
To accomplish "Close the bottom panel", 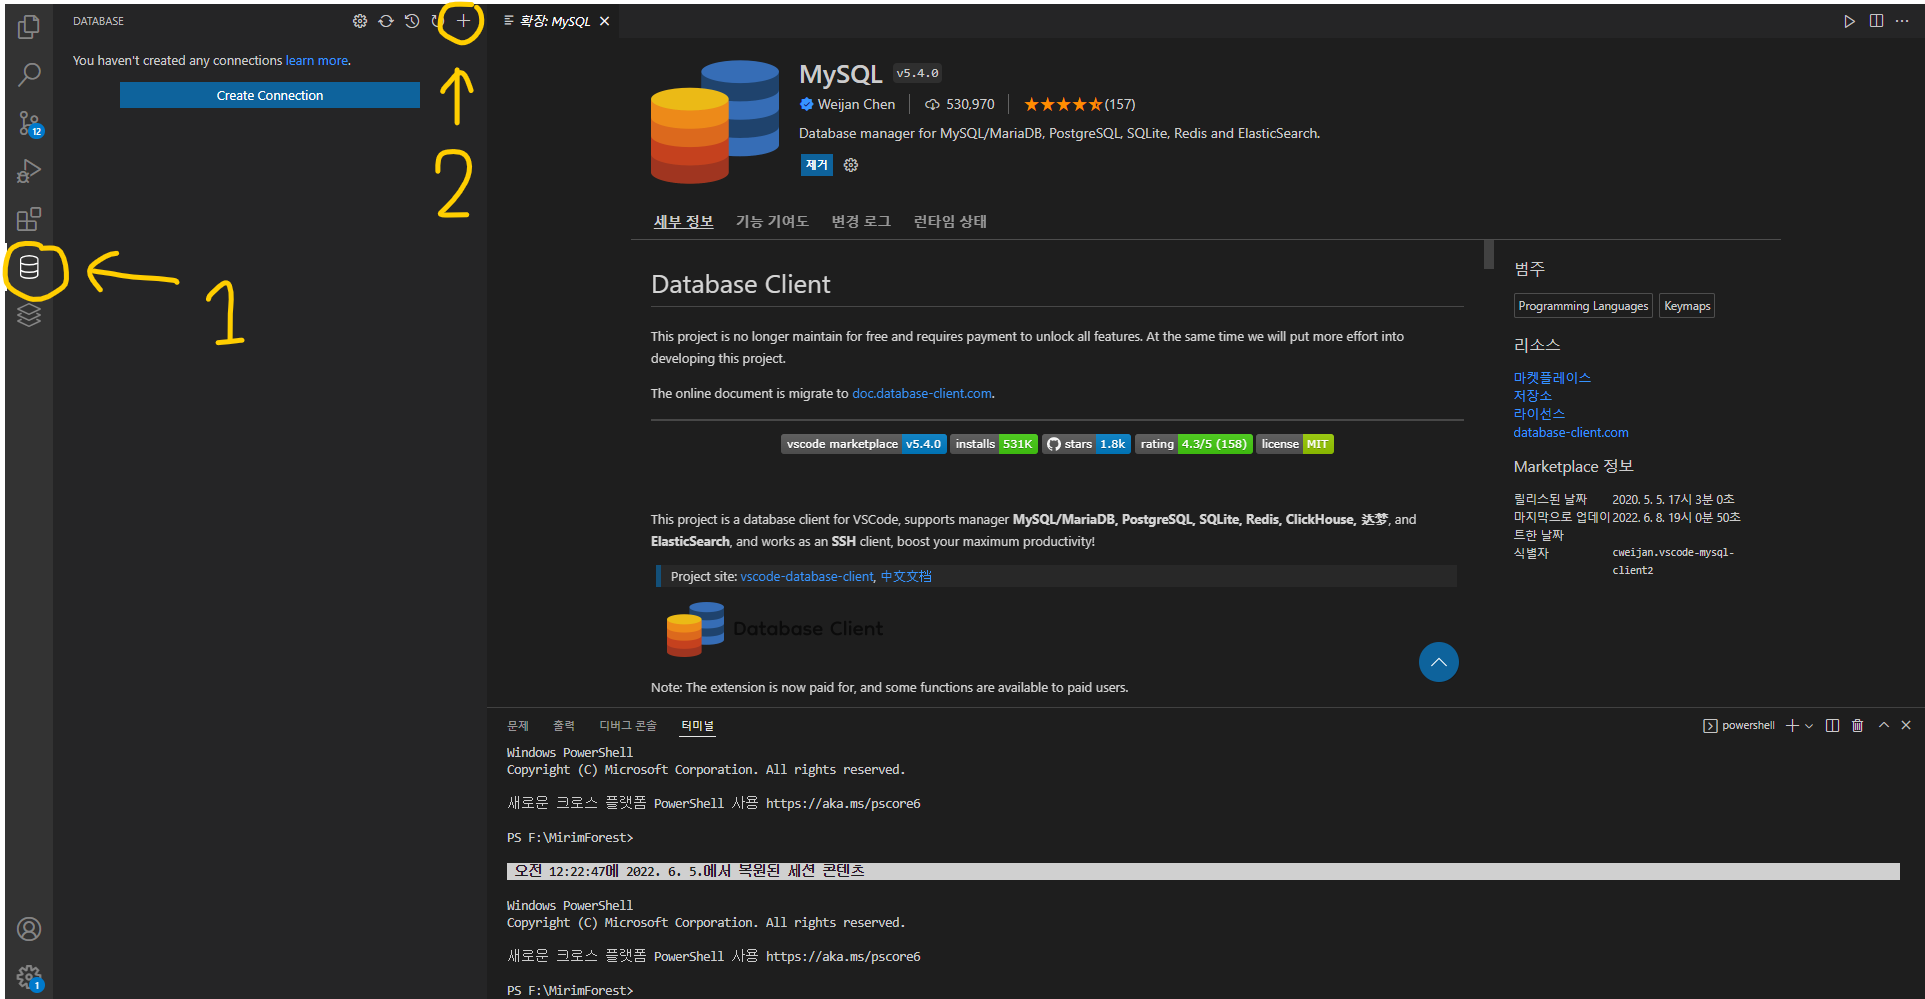I will (1906, 725).
